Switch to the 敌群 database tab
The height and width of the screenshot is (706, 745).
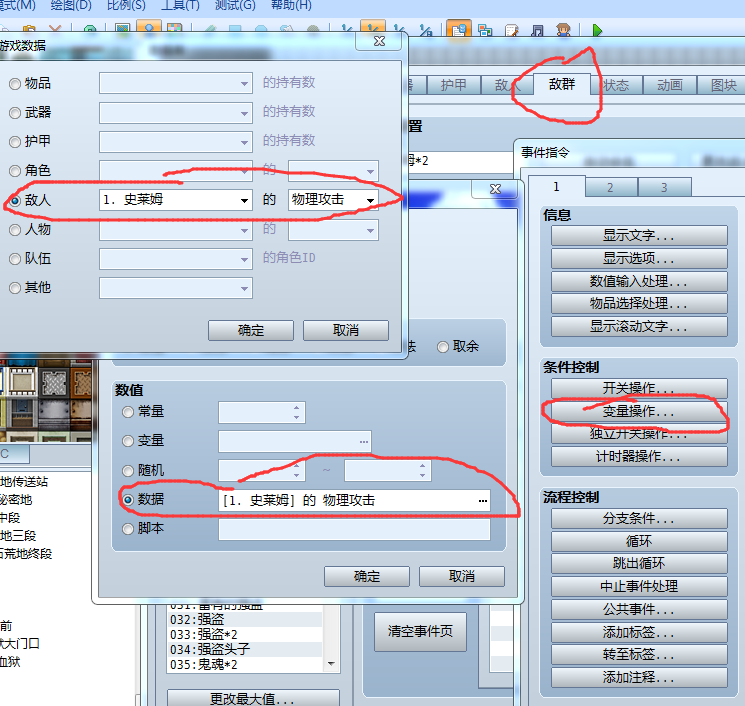[x=562, y=85]
